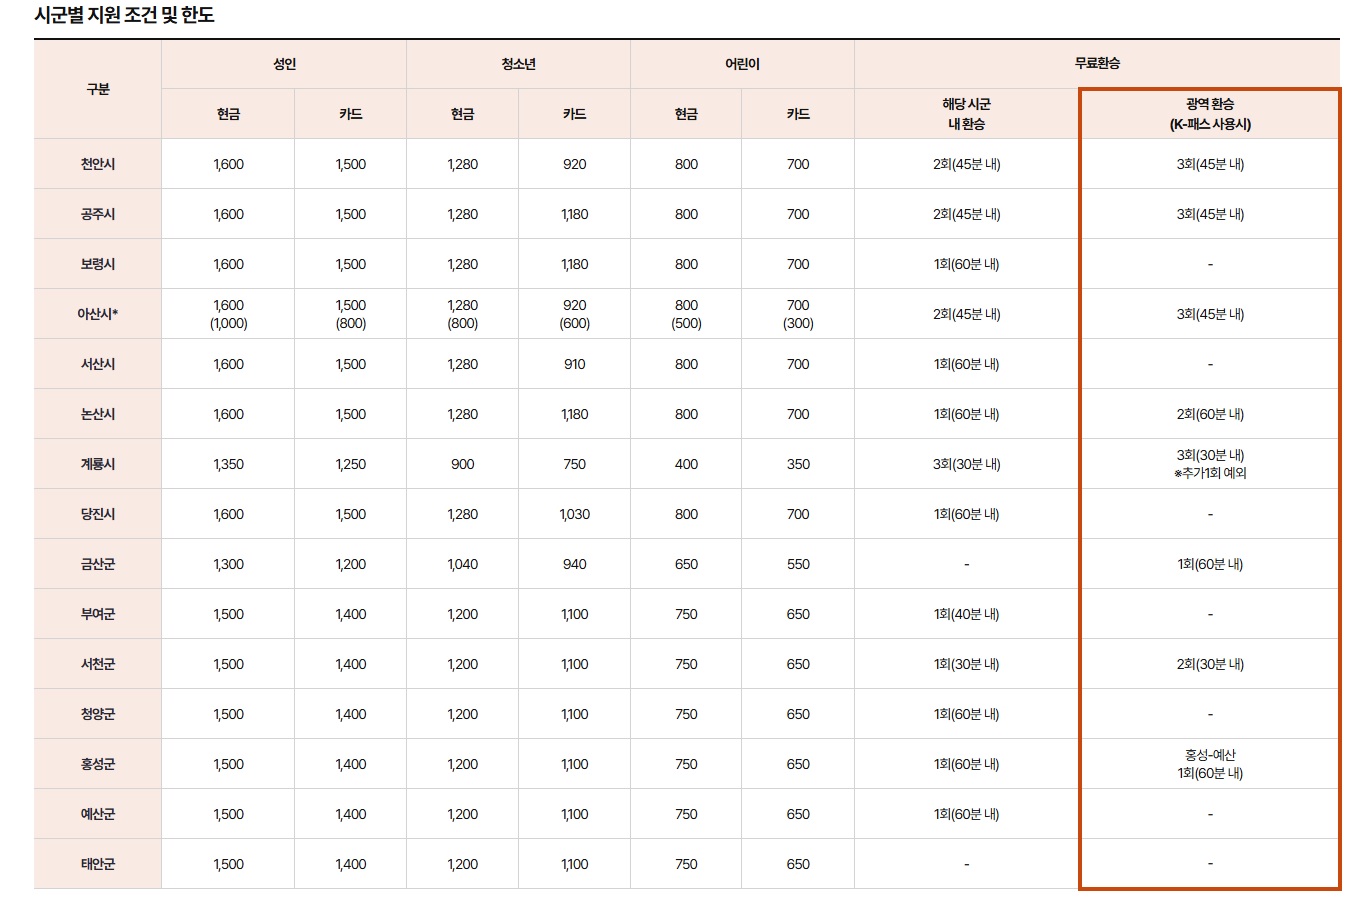The height and width of the screenshot is (898, 1346).
Task: Select 청양군 청소년 현금 value 1,200
Action: pos(462,714)
